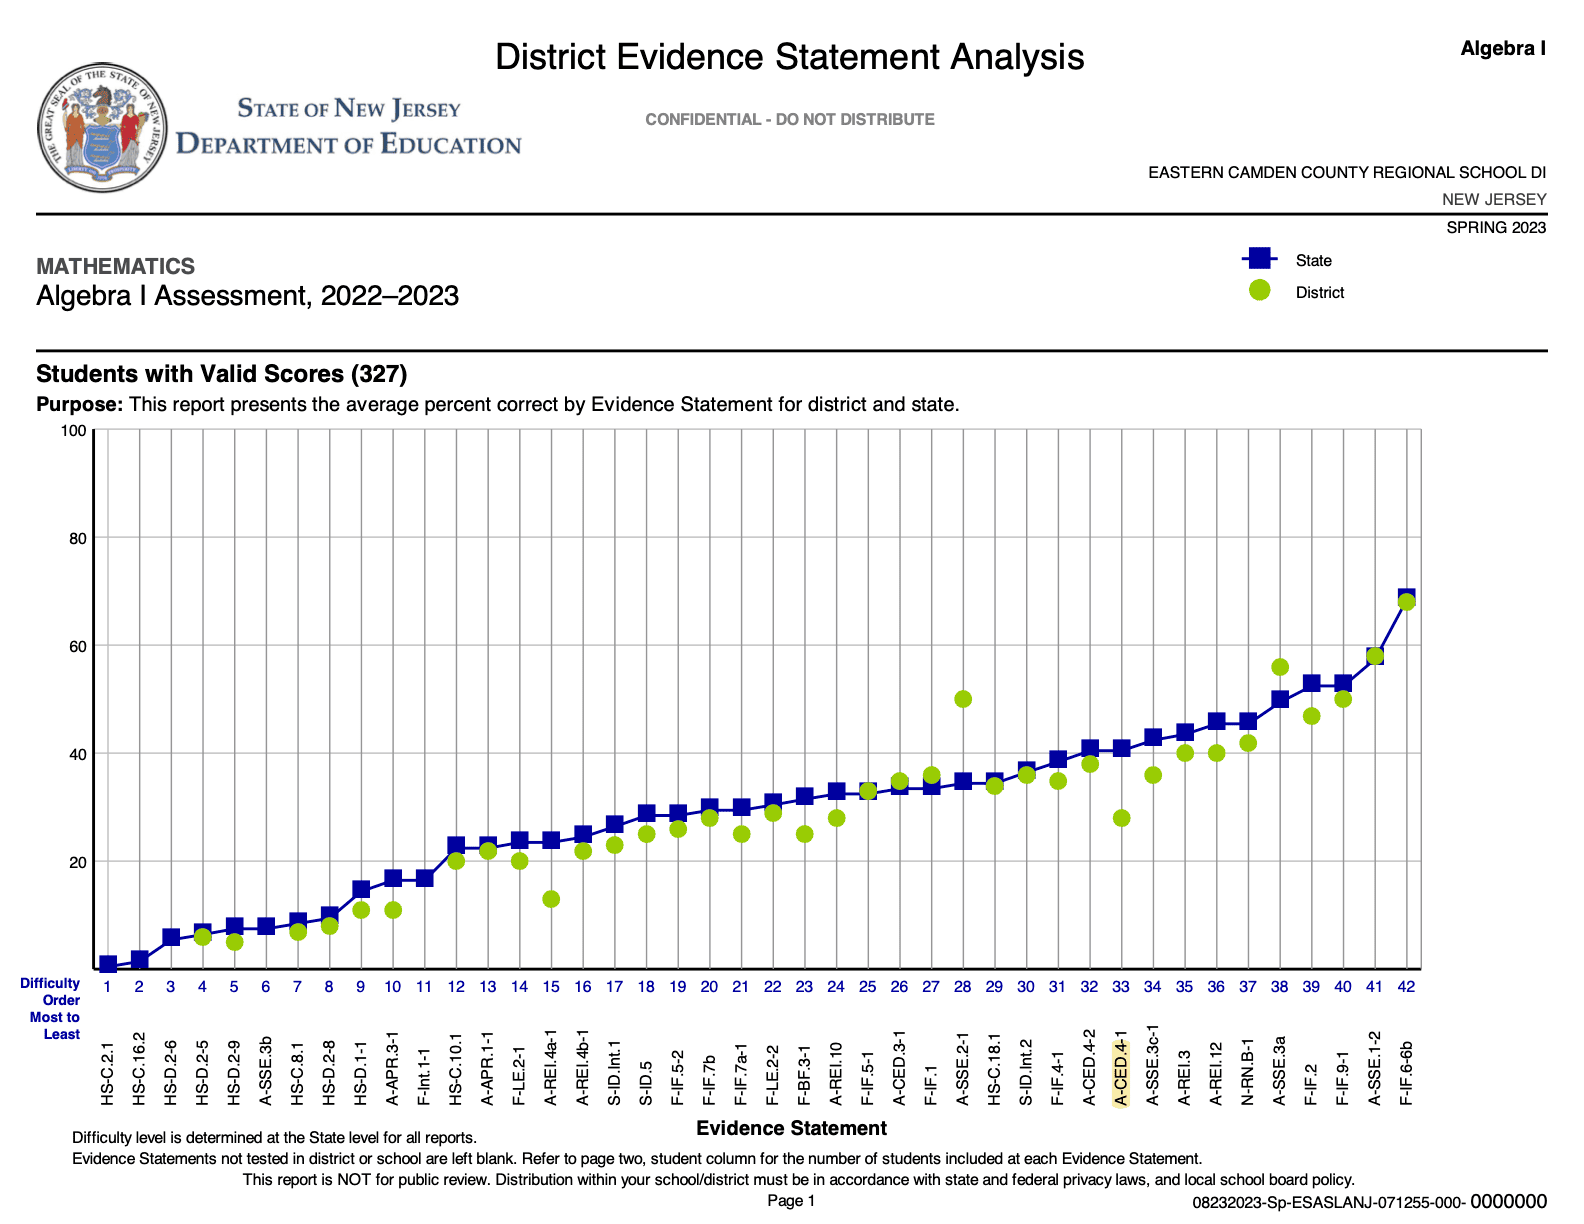Select the F-IF.6-6b axis label
Viewport: 1584px width, 1224px height.
coord(1406,1073)
